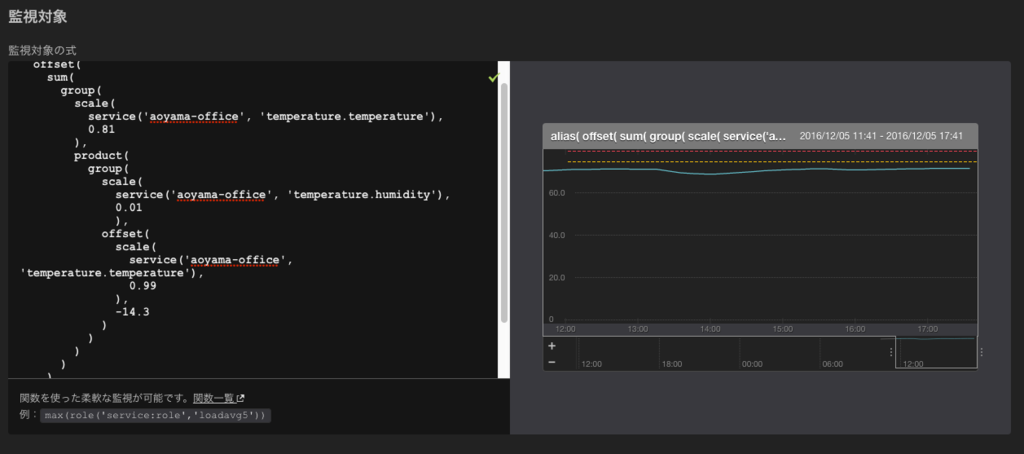Click the 0.01 scale value in the expression
This screenshot has width=1024, height=454.
129,208
